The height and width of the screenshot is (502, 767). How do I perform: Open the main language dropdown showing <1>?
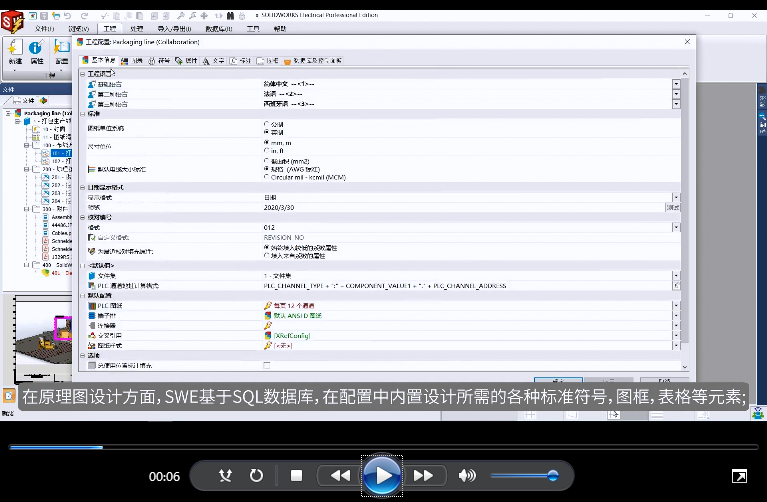click(676, 84)
